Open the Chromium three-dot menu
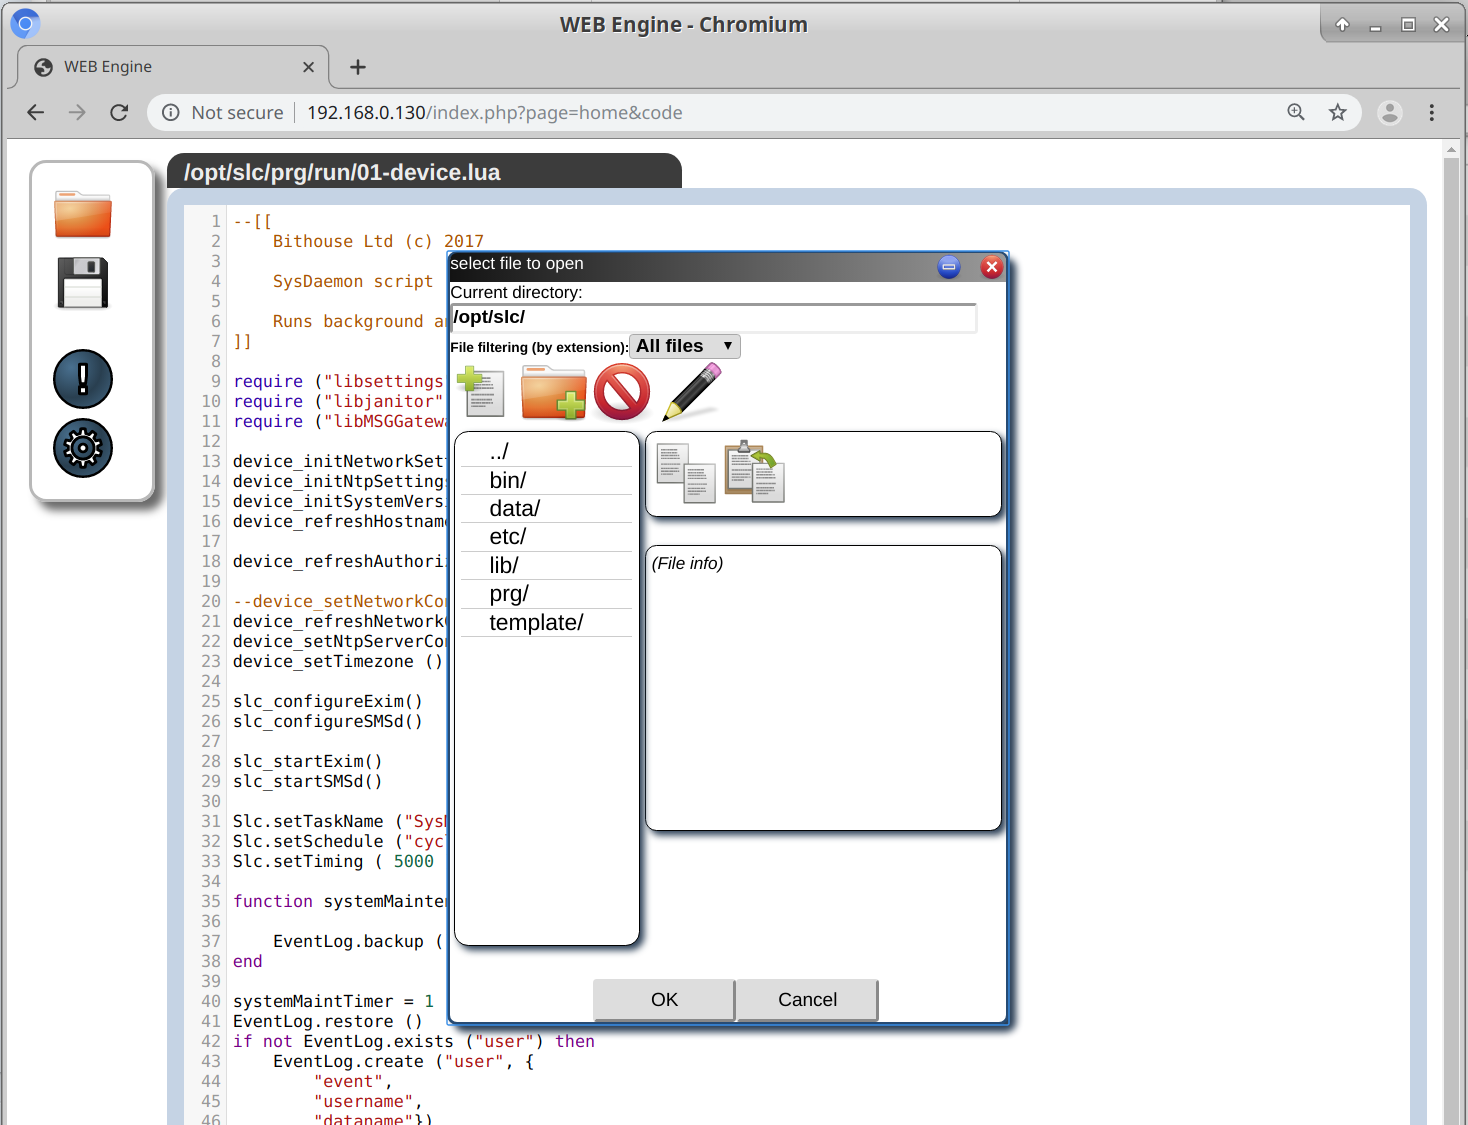The width and height of the screenshot is (1468, 1125). pyautogui.click(x=1432, y=113)
